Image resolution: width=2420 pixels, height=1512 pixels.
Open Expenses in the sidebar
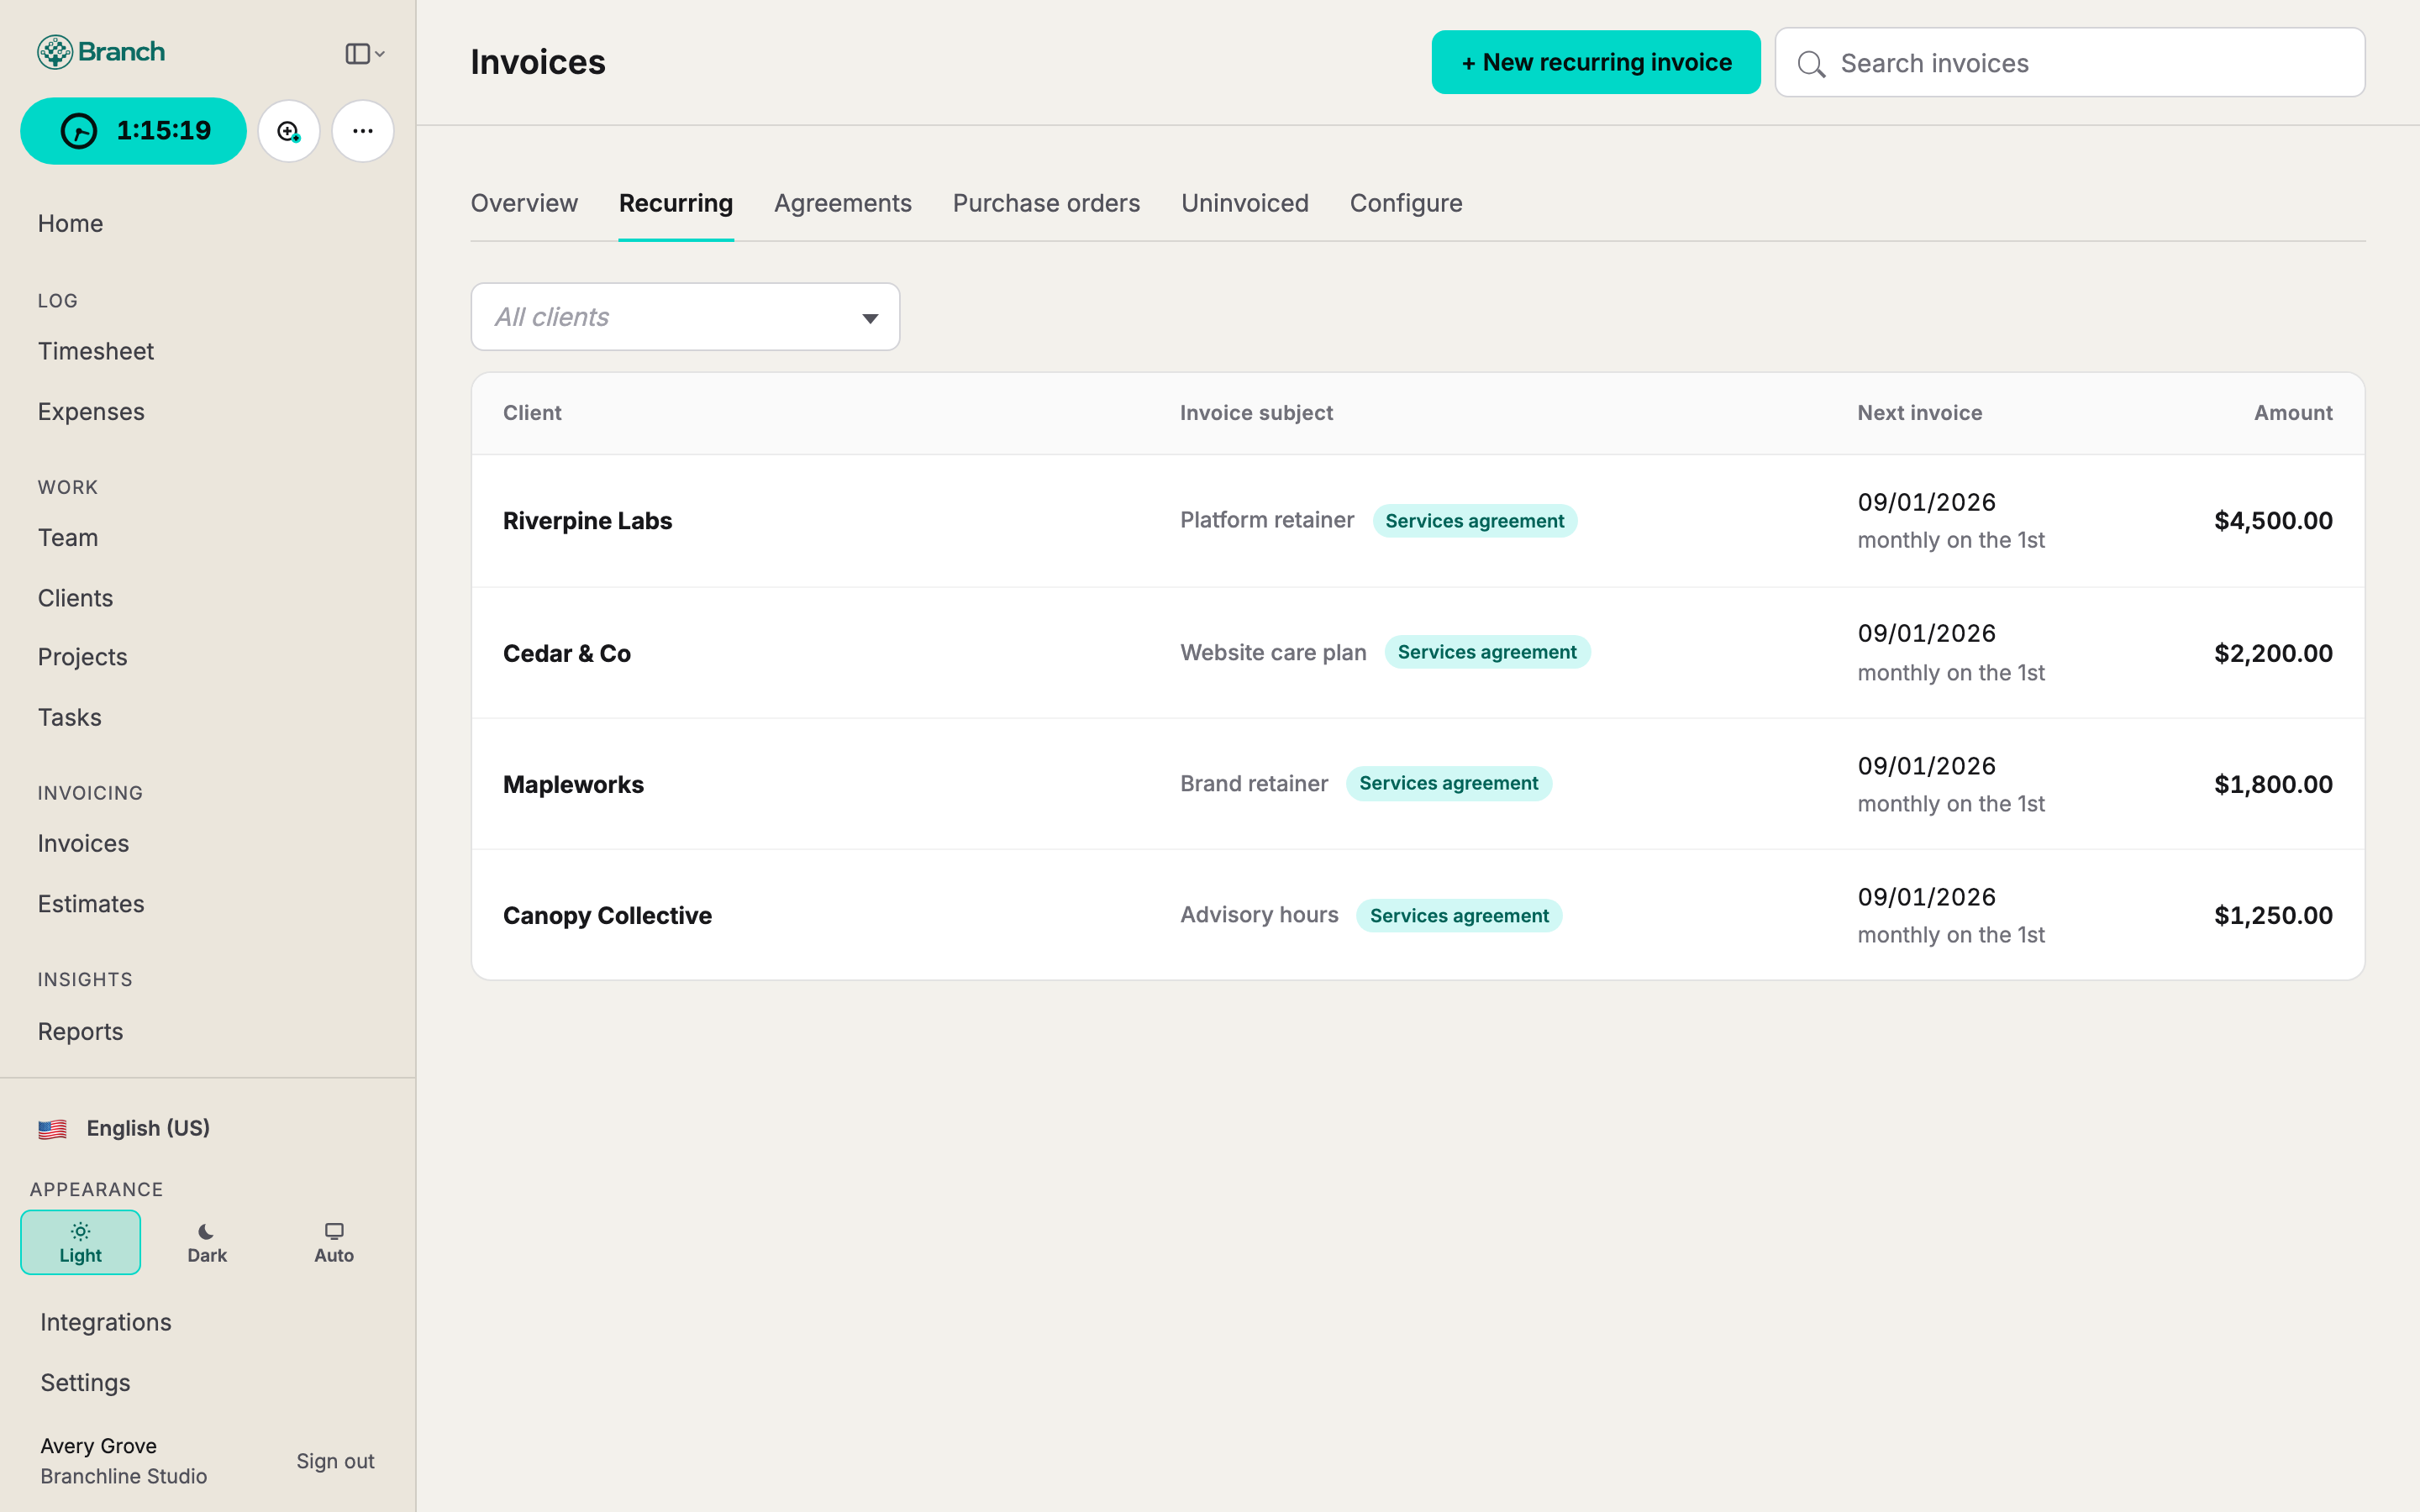(x=91, y=411)
